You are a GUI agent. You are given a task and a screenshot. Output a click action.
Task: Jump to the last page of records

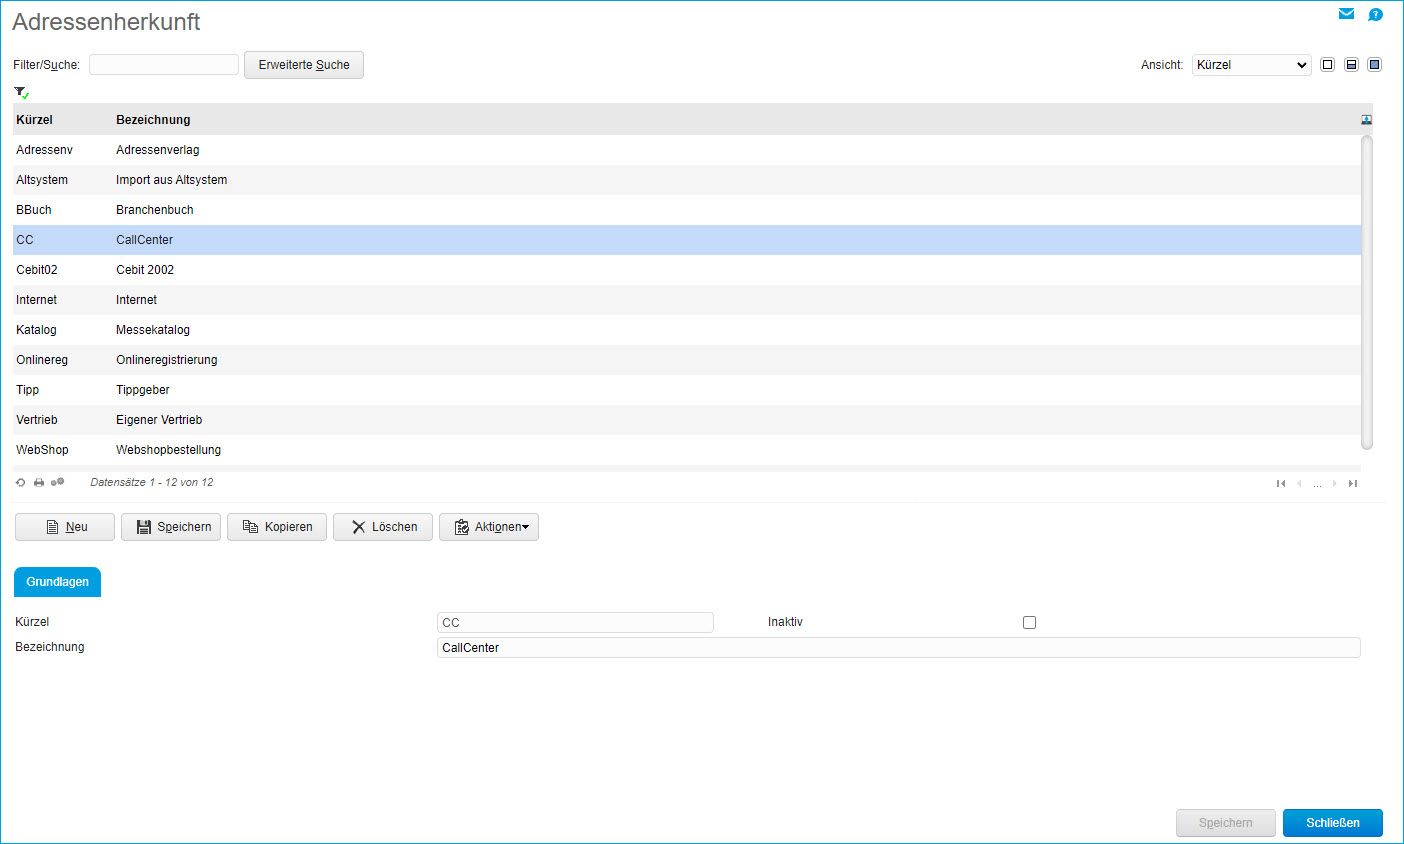pos(1353,484)
